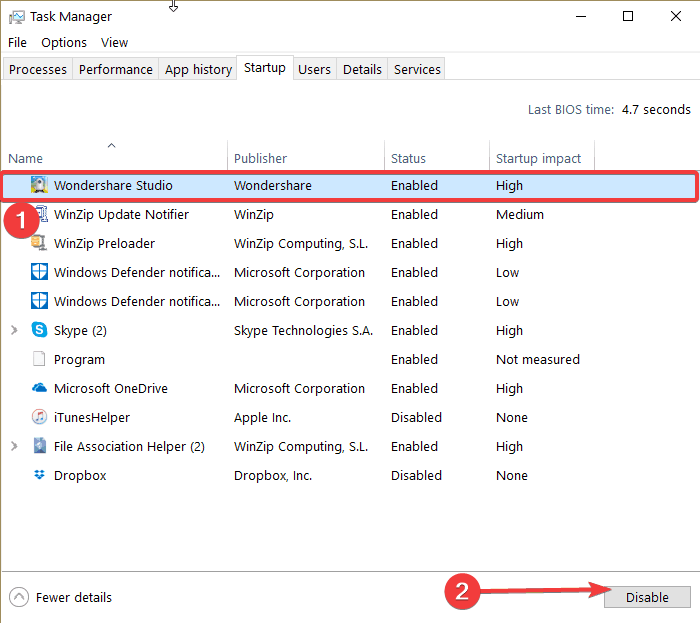This screenshot has height=623, width=700.
Task: Click the WinZip Preloader icon
Action: [39, 243]
